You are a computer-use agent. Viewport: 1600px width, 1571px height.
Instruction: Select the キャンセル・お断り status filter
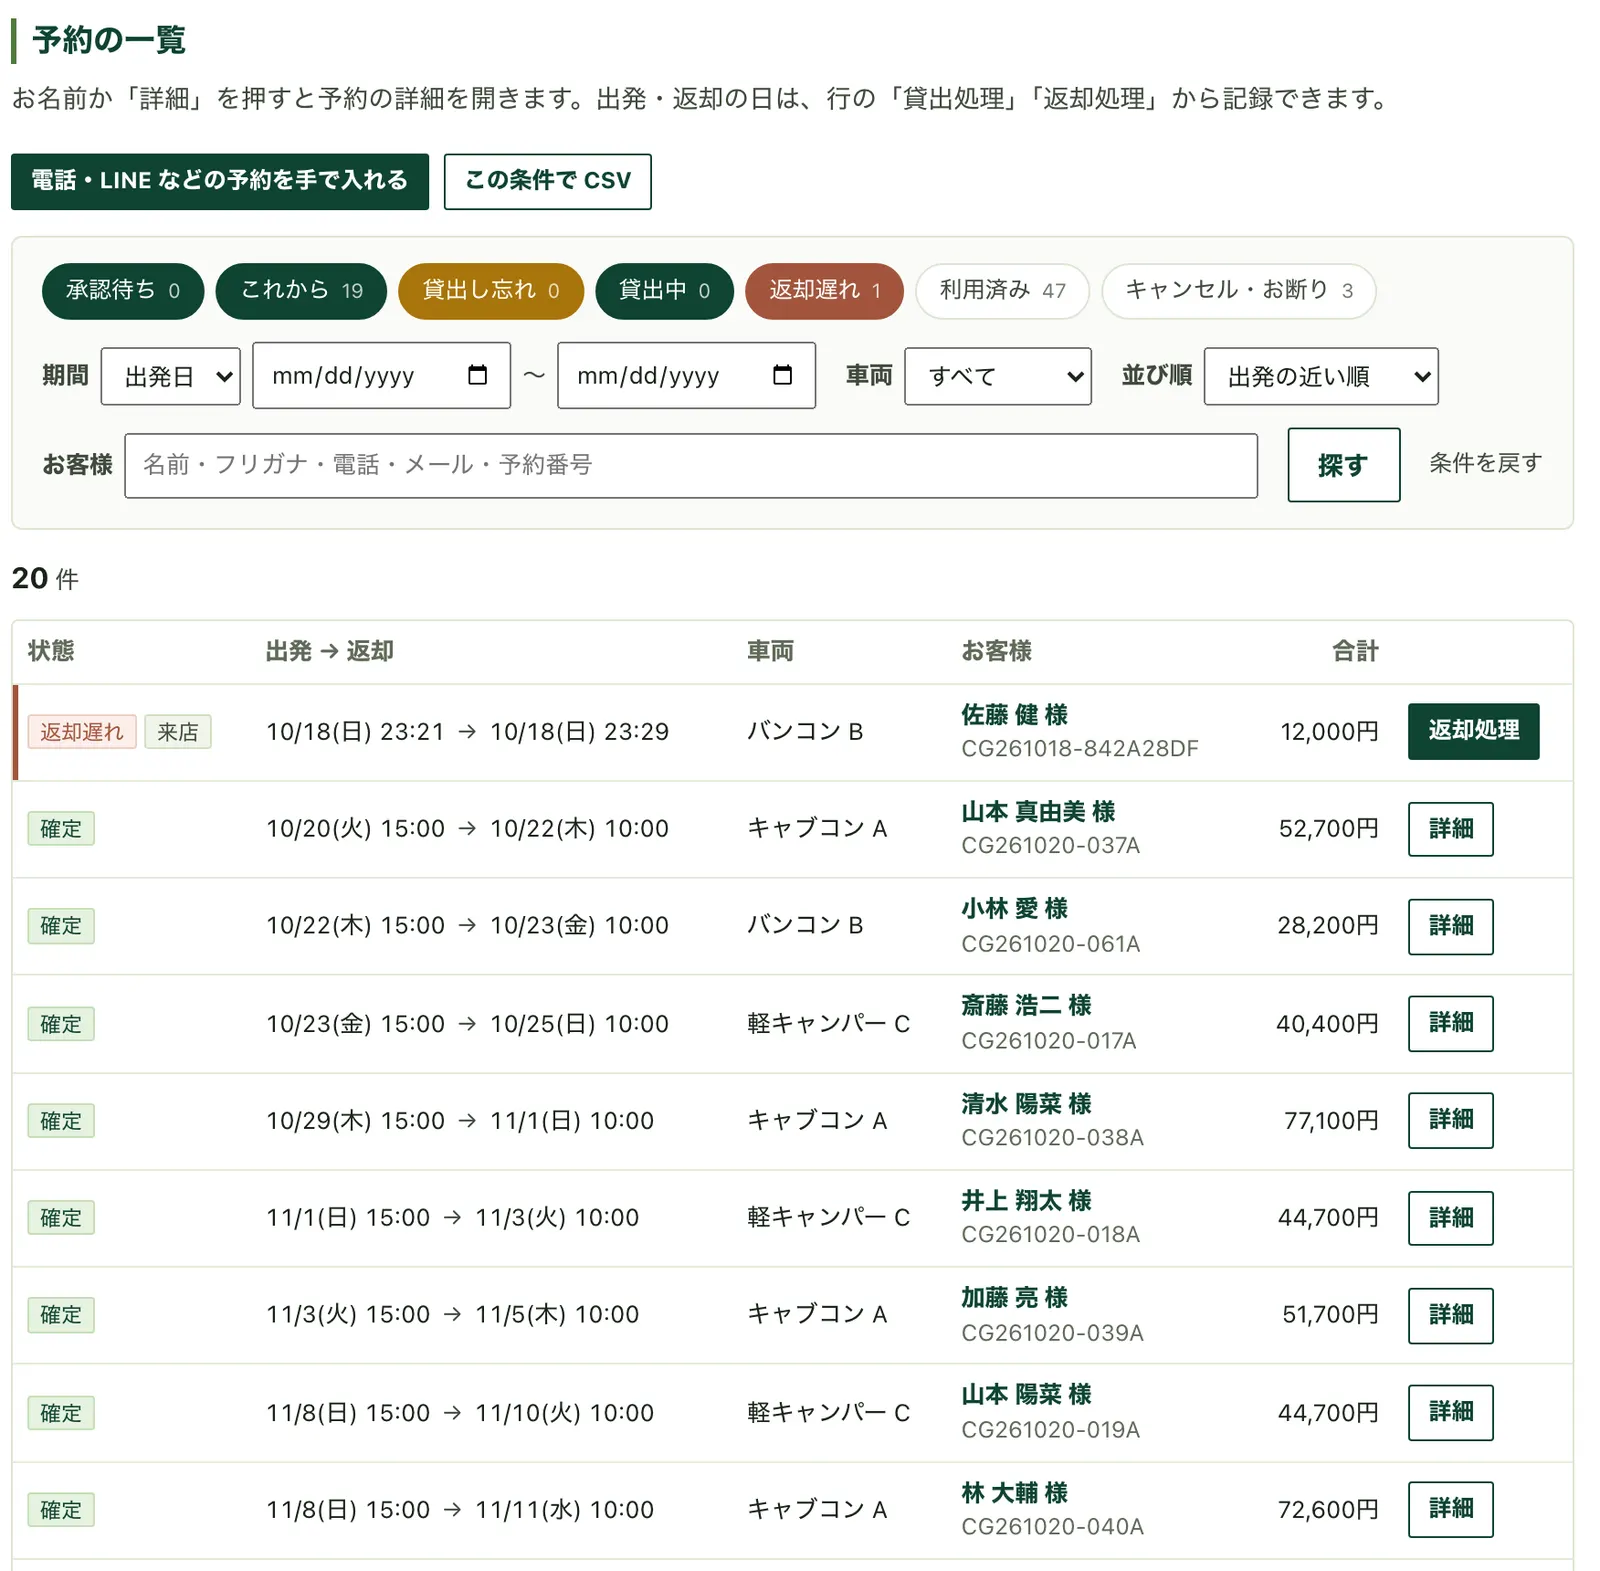click(1239, 291)
